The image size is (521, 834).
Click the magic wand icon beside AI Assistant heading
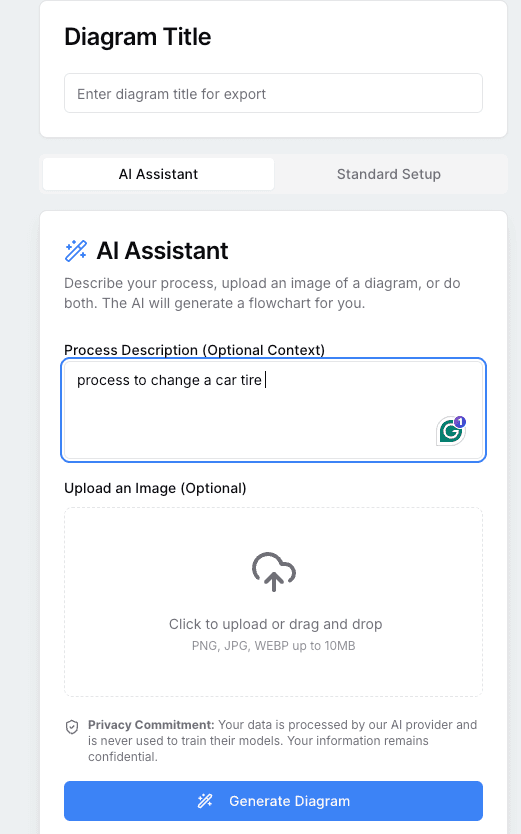pyautogui.click(x=76, y=251)
